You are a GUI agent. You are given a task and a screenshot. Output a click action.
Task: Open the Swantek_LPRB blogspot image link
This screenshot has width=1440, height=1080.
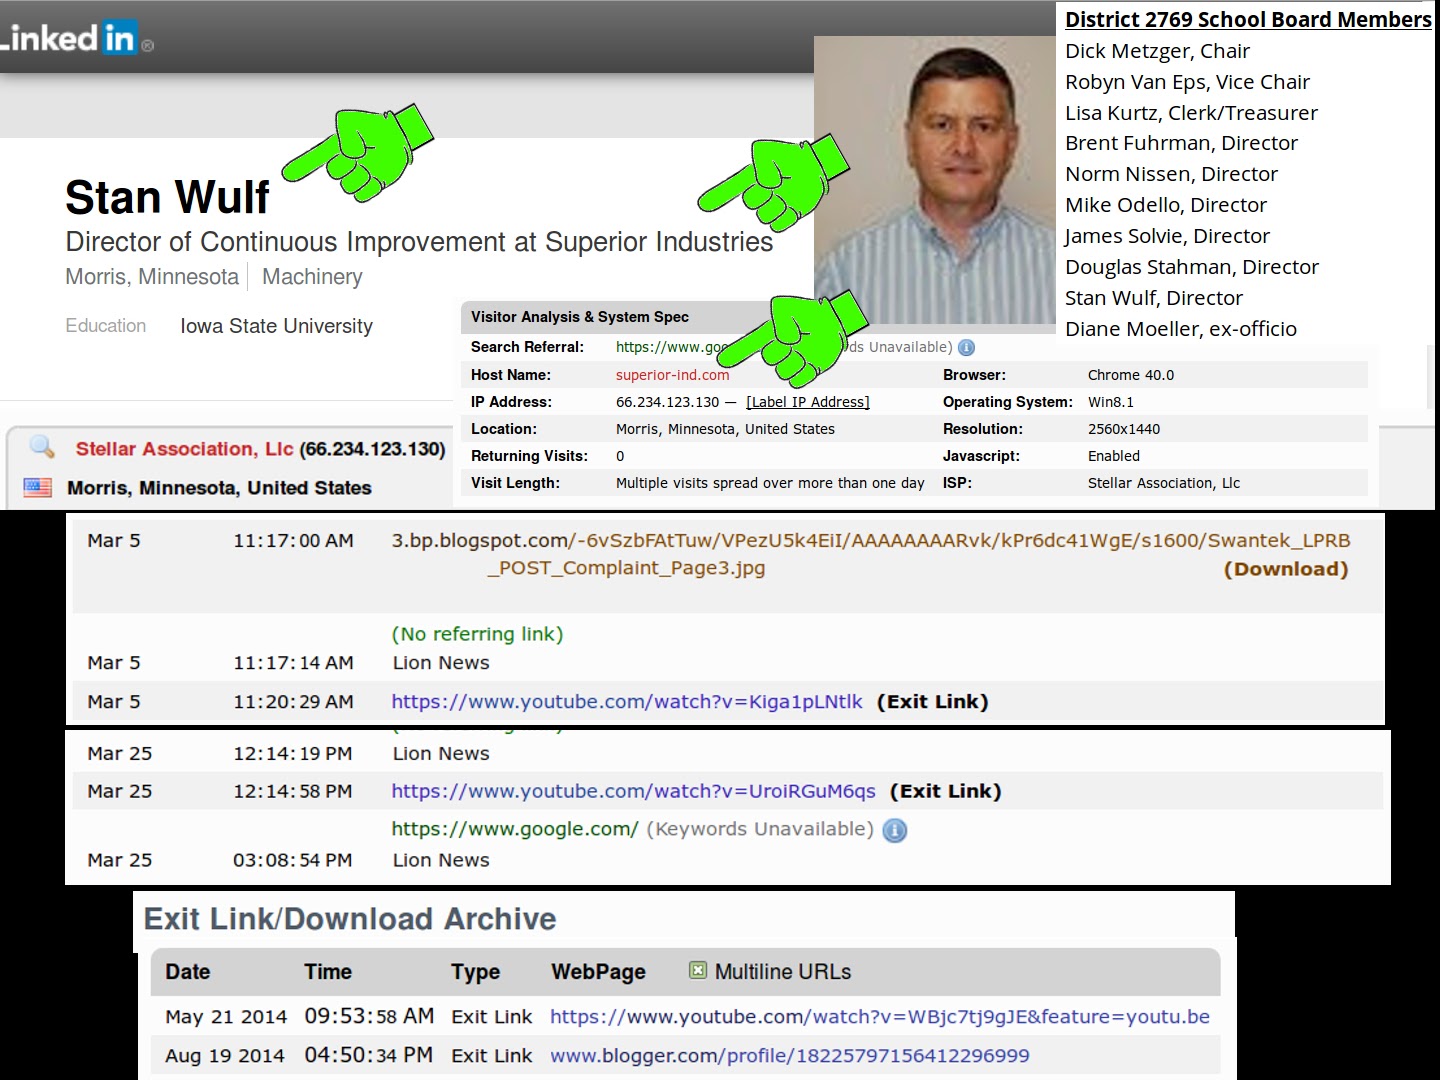pos(870,554)
